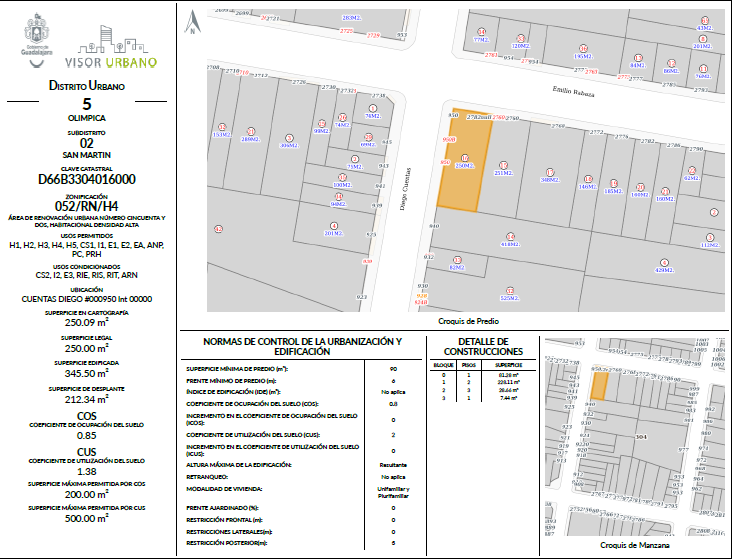This screenshot has width=736, height=560.
Task: Click the Modalidad de Vivienda row label
Action: [x=224, y=489]
